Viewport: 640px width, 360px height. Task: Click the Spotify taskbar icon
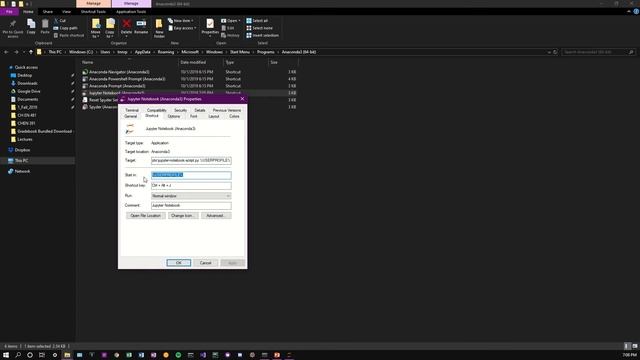[x=178, y=355]
